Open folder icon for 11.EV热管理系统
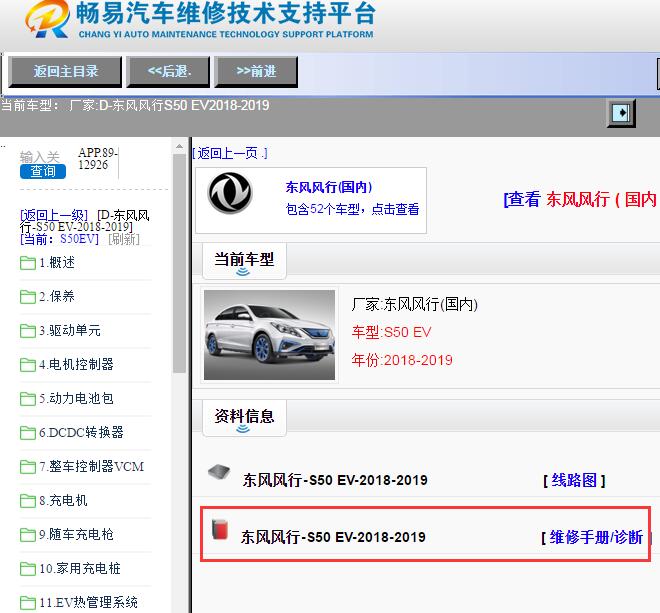This screenshot has width=660, height=613. [x=28, y=603]
